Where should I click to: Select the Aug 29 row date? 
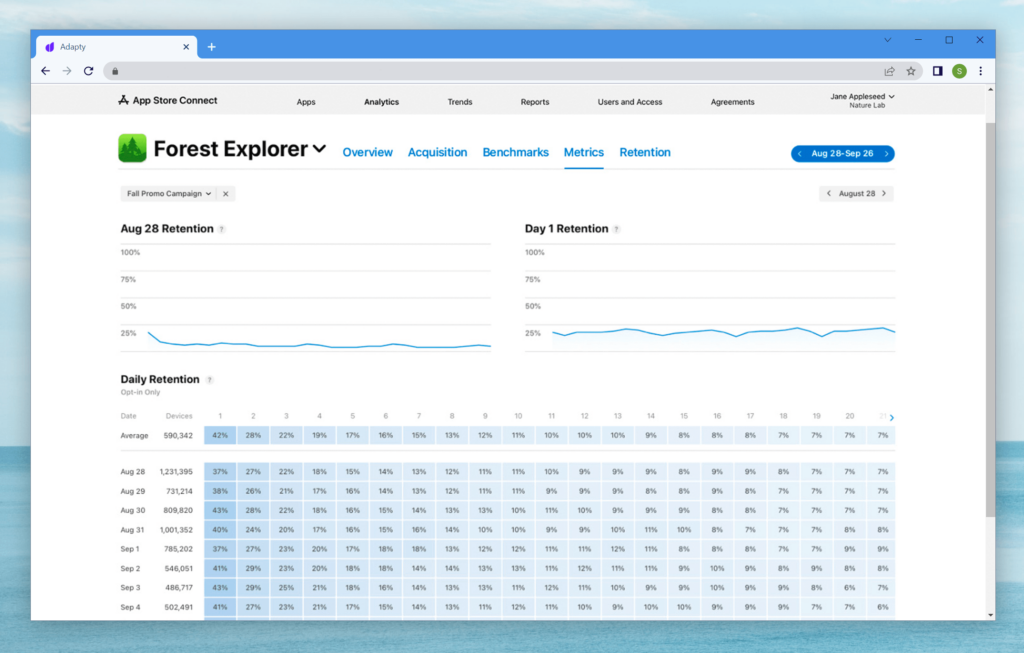(133, 492)
